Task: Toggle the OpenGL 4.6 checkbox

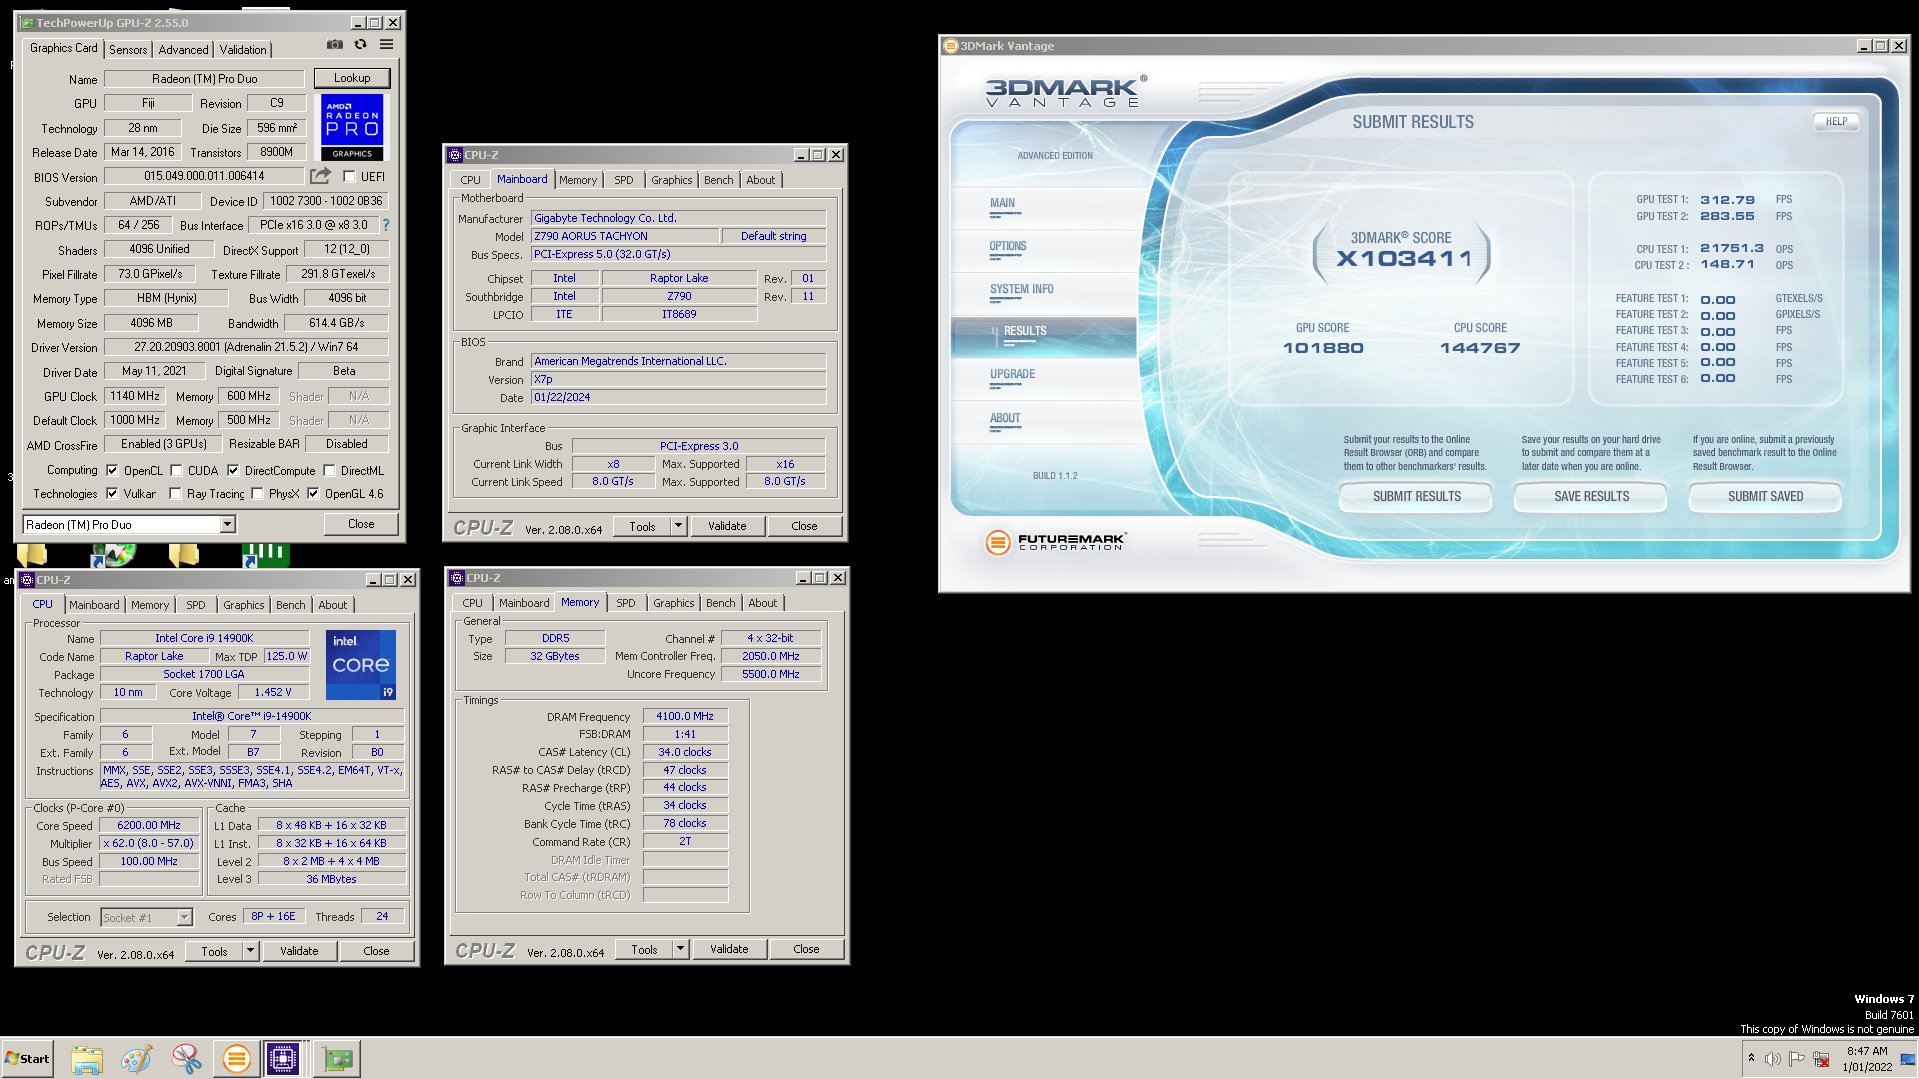Action: pos(313,493)
